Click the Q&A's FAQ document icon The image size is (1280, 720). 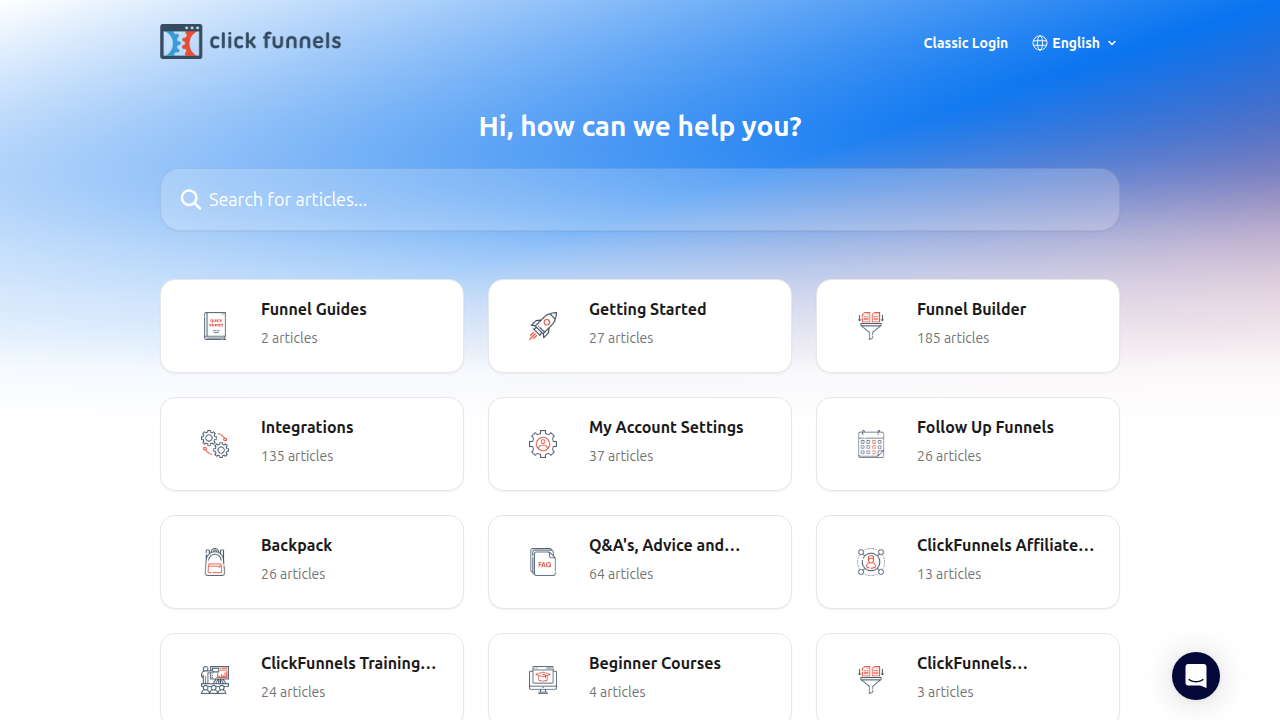543,562
